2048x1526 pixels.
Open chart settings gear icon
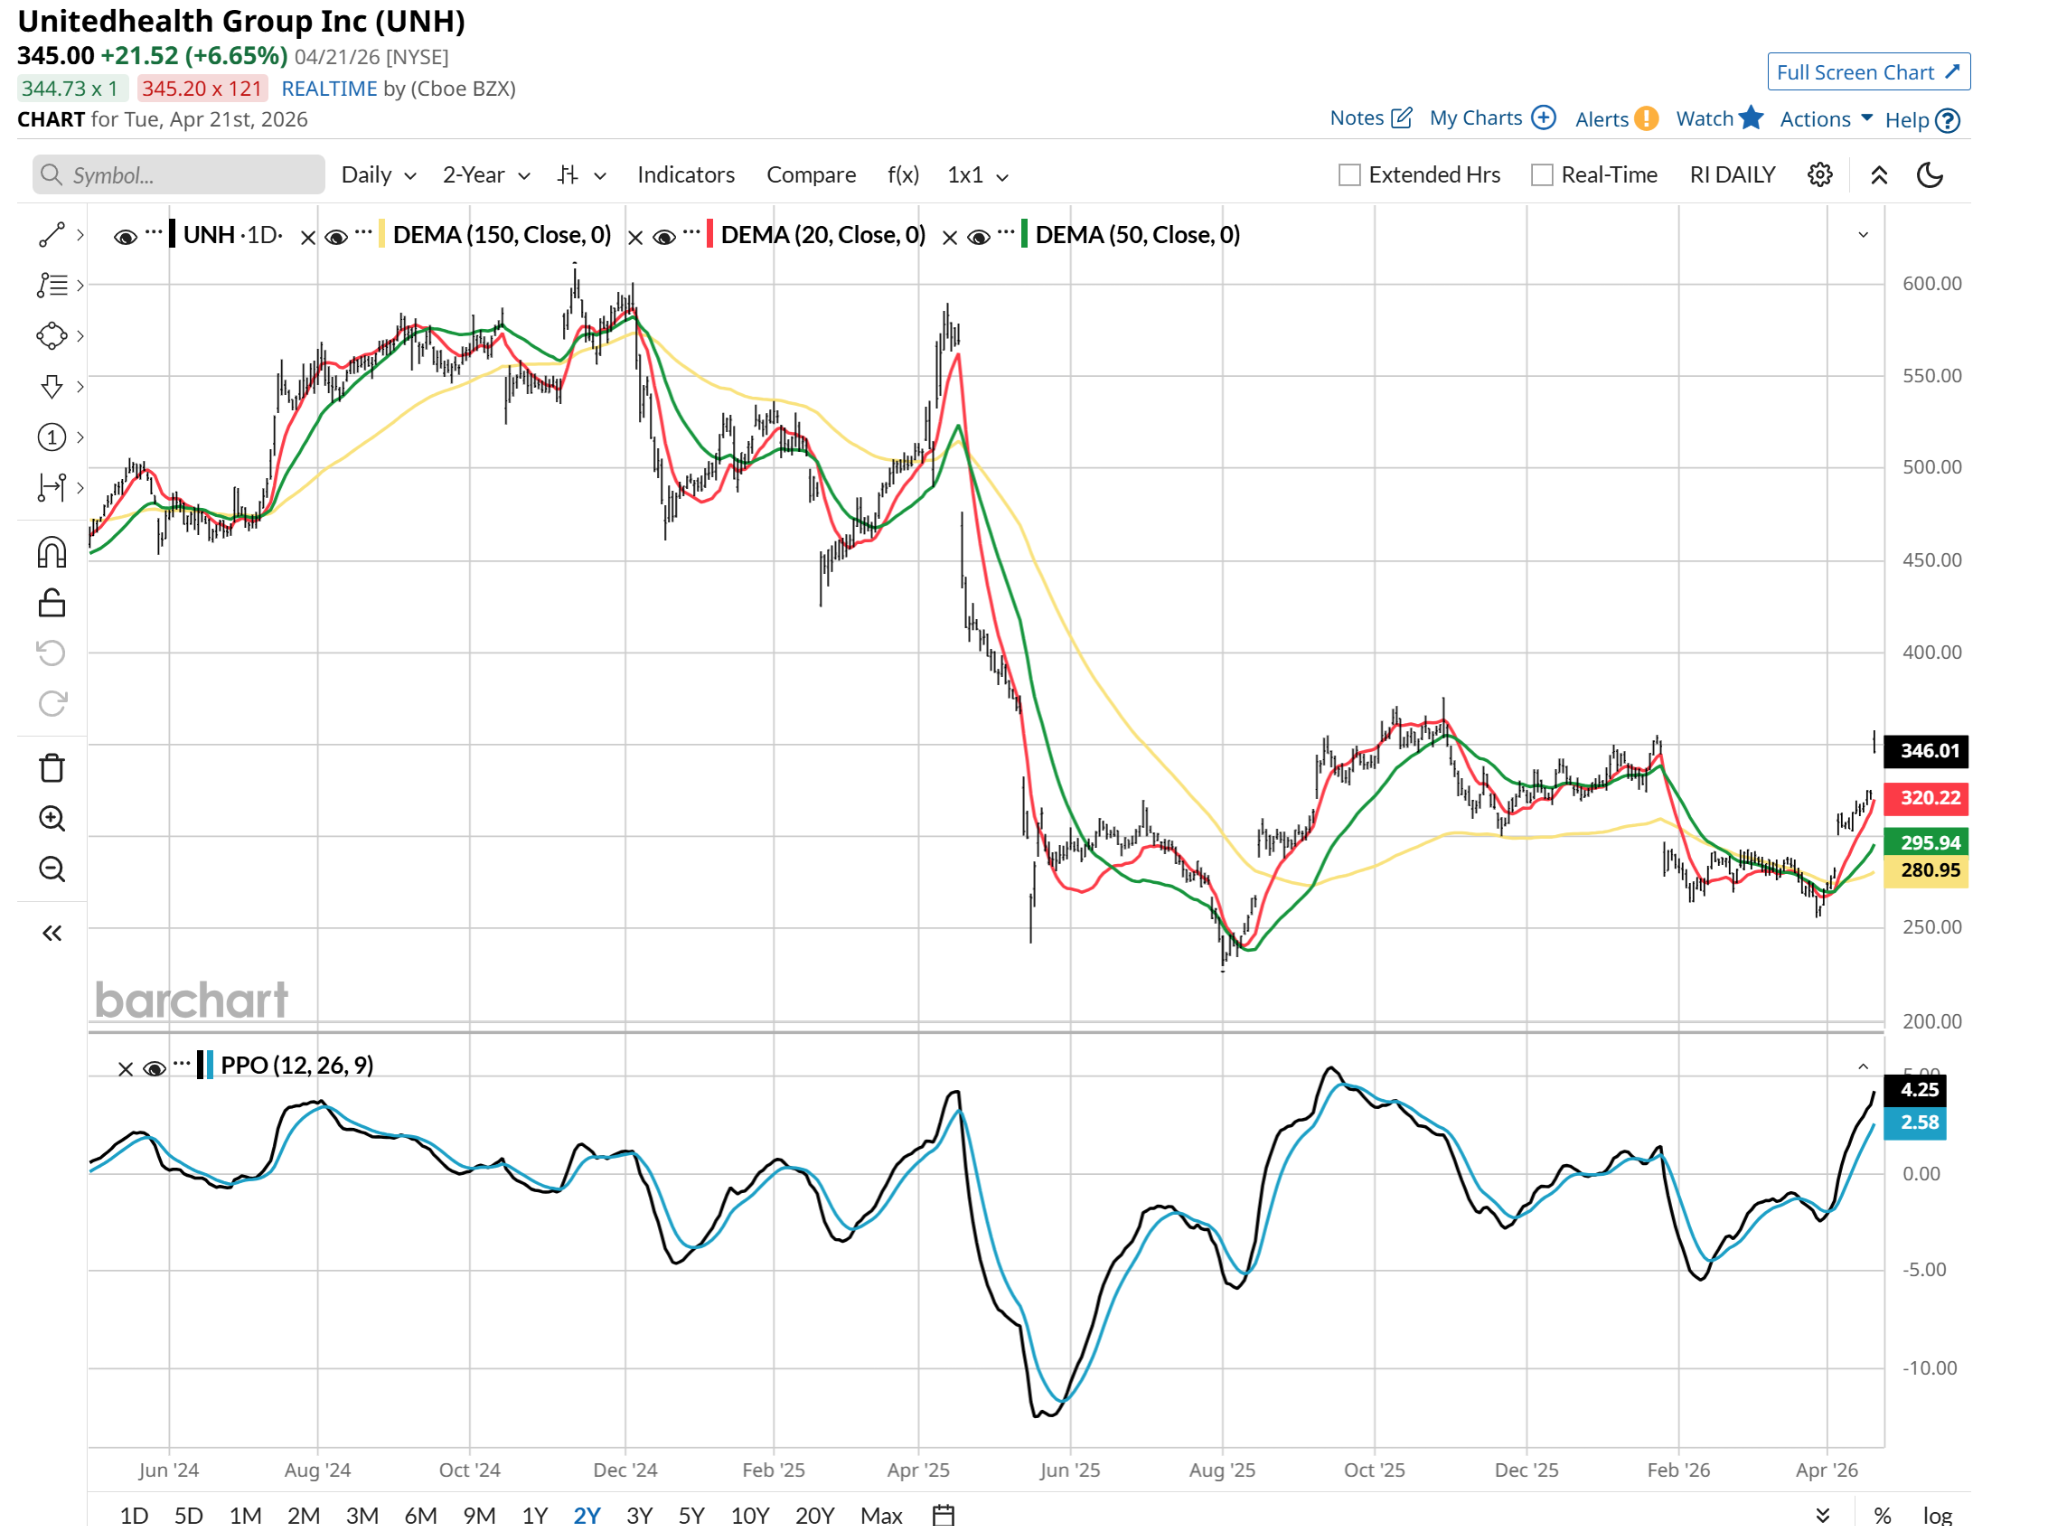click(x=1819, y=175)
